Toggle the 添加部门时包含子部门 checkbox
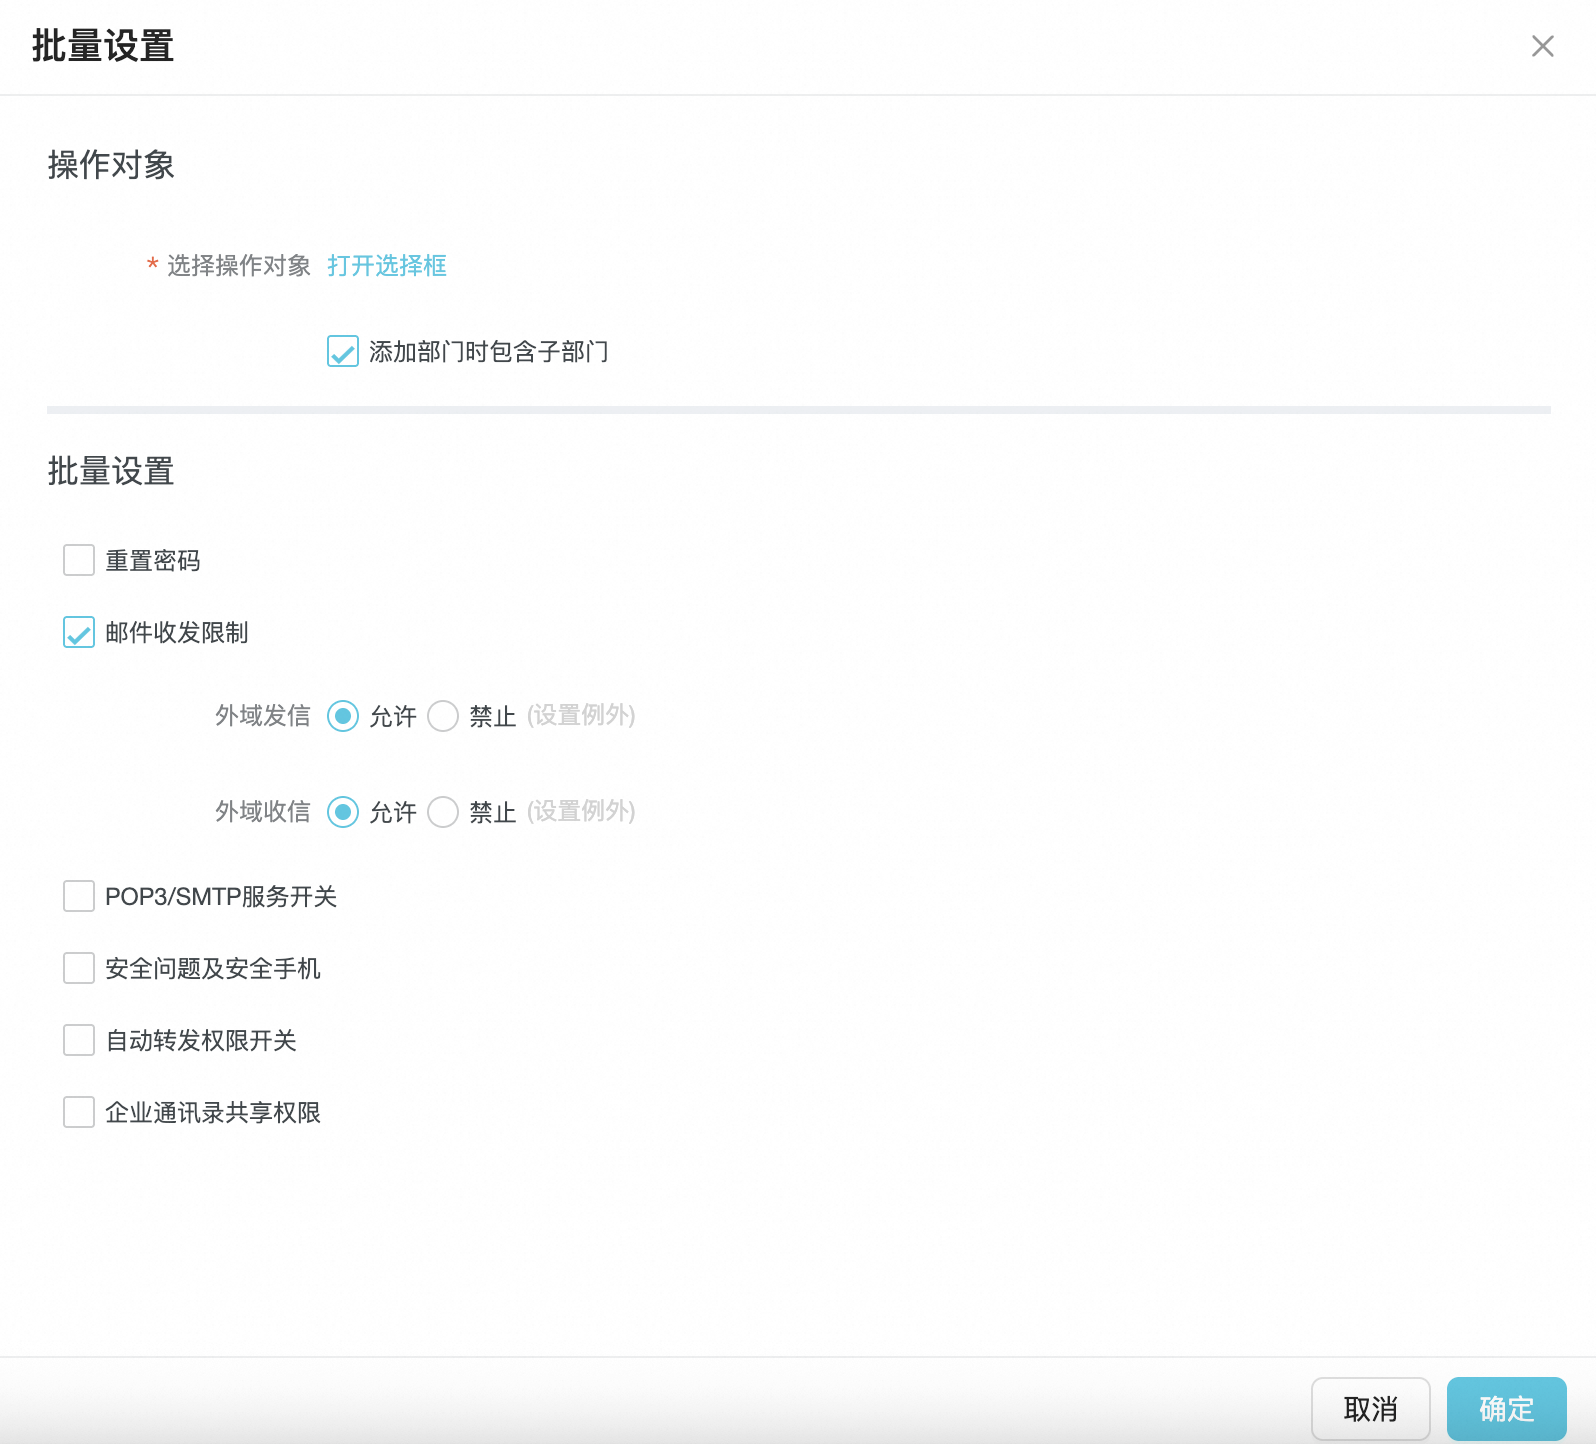 click(343, 351)
